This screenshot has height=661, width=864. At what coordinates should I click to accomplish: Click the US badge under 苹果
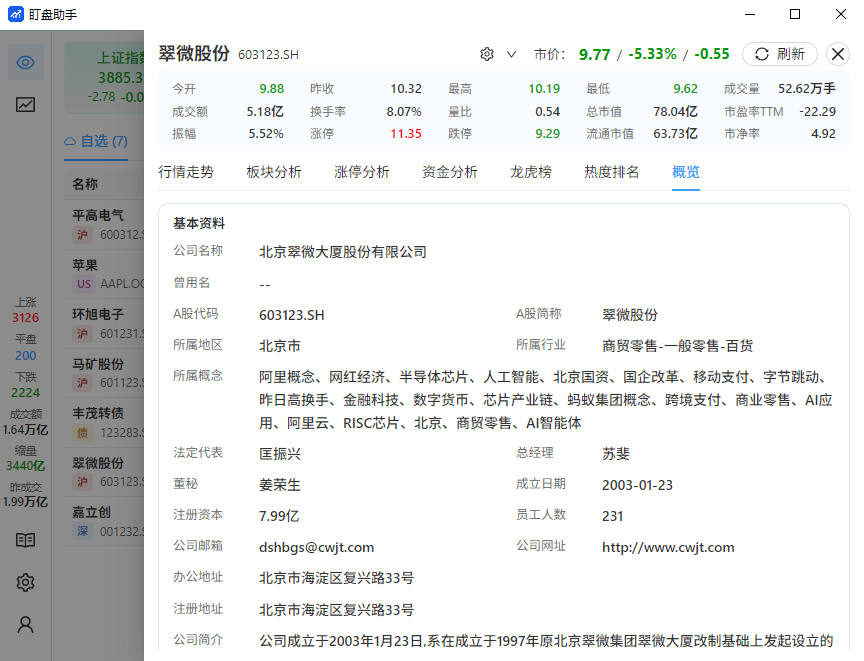pos(84,284)
